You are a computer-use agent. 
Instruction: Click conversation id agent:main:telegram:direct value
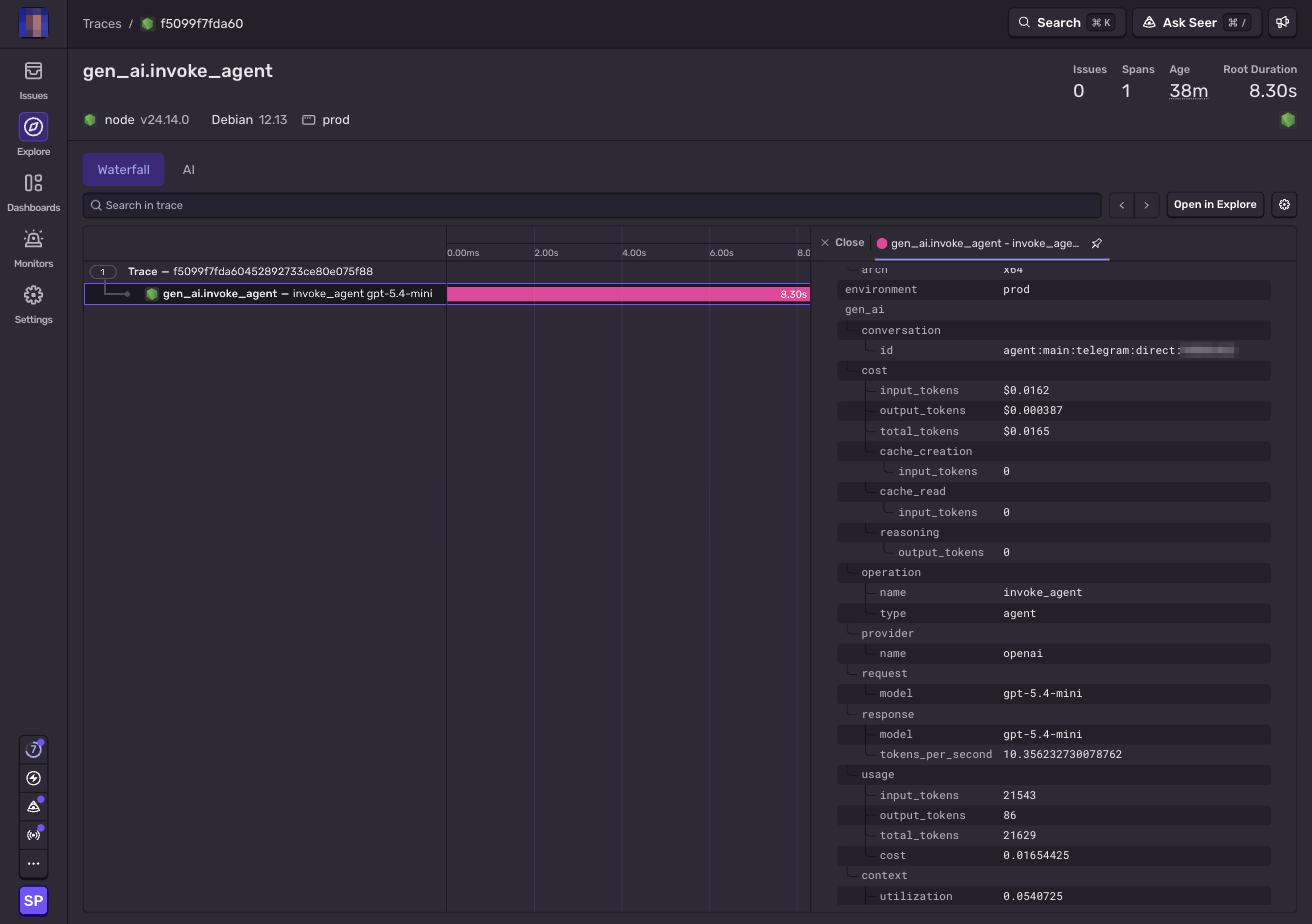[x=1119, y=350]
